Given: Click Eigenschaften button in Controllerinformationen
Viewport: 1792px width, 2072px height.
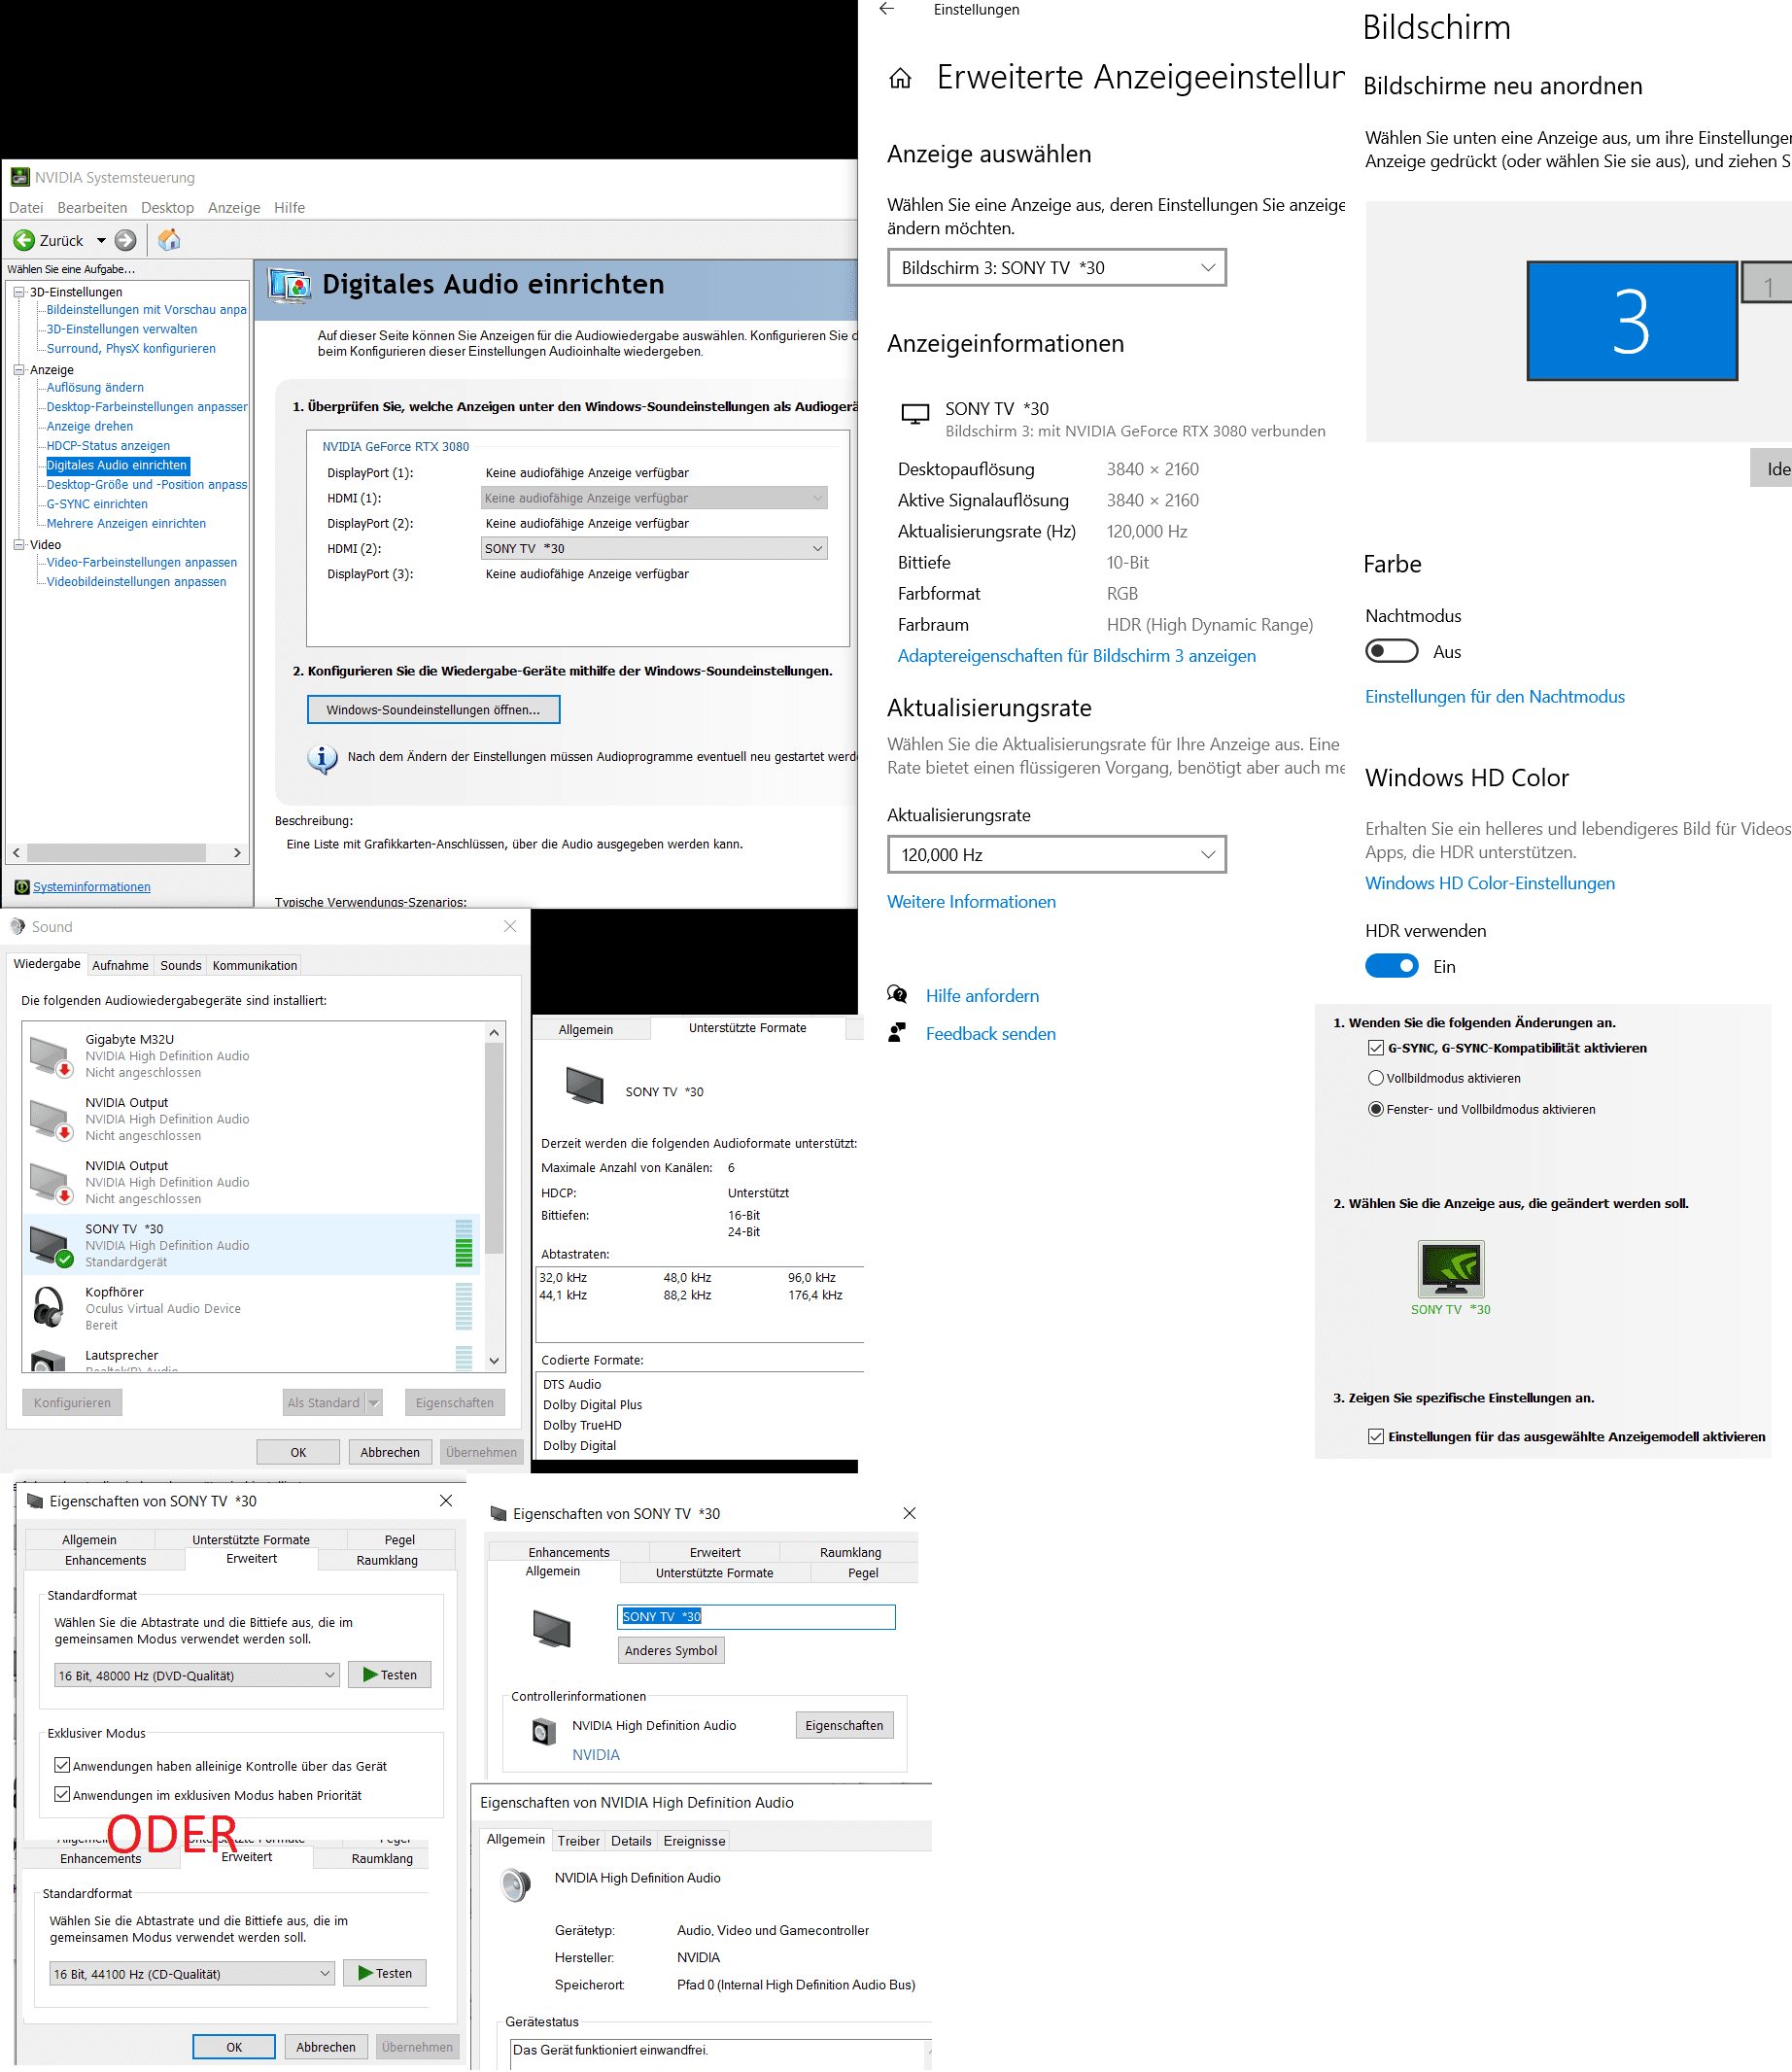Looking at the screenshot, I should 844,1725.
